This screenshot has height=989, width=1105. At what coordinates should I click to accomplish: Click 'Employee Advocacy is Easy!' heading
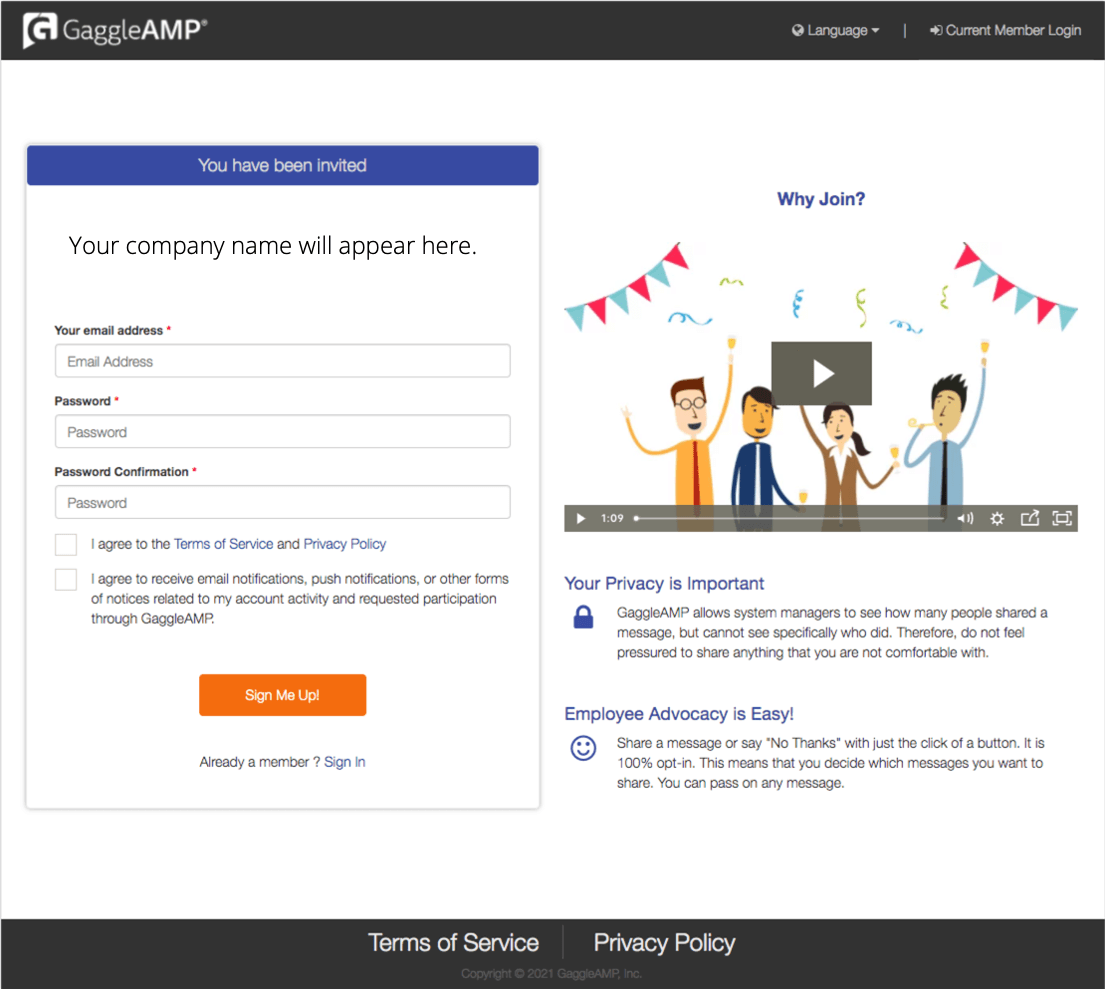[679, 714]
